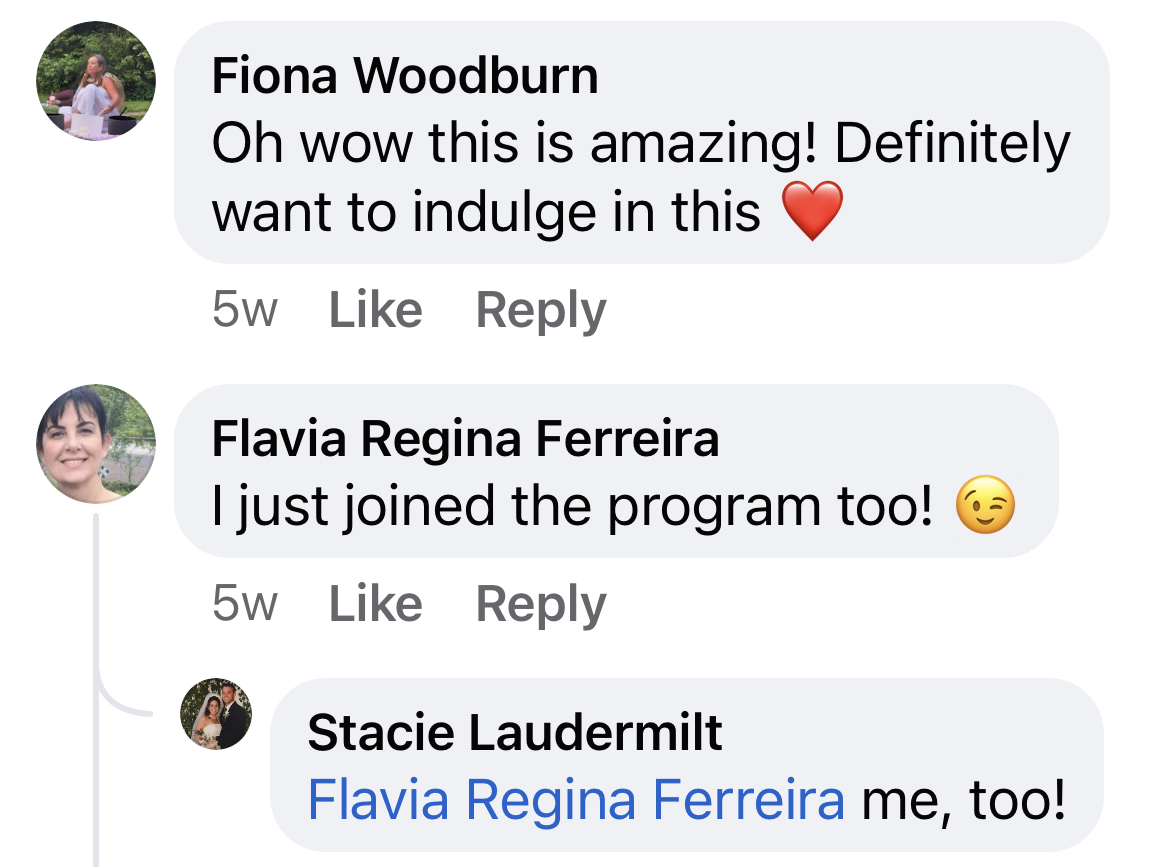Click the 5w timestamp under Fiona's comment

tap(244, 310)
